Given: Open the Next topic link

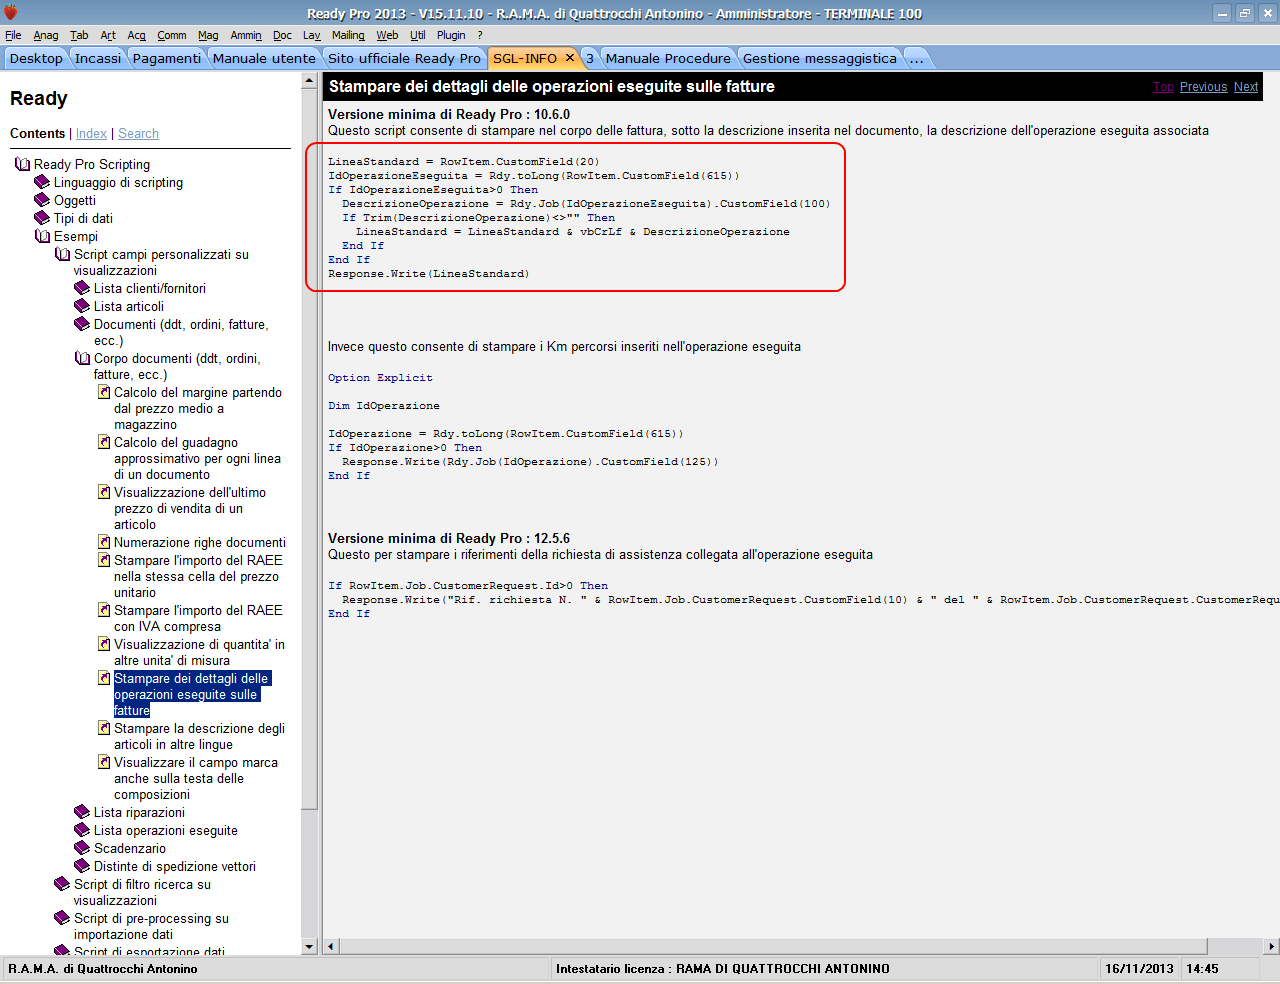Looking at the screenshot, I should pos(1246,87).
